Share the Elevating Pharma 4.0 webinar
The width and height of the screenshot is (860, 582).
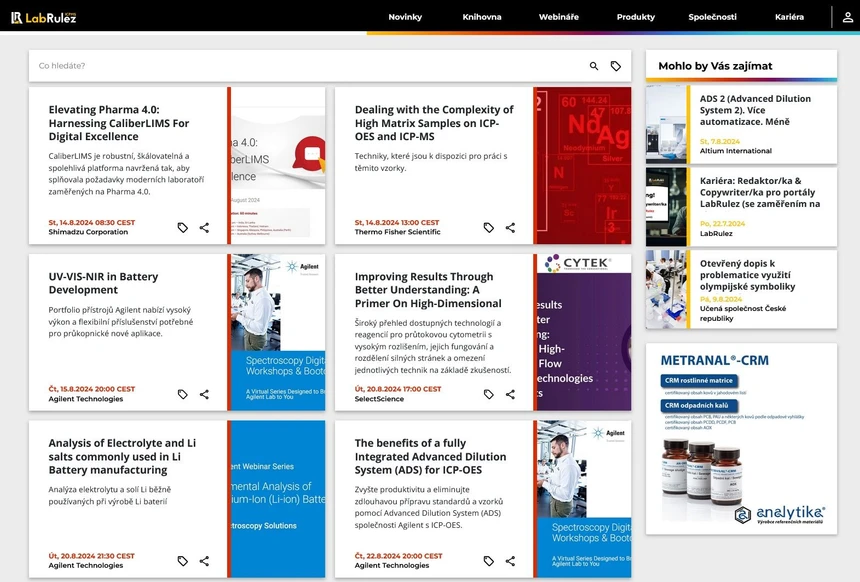tap(204, 228)
